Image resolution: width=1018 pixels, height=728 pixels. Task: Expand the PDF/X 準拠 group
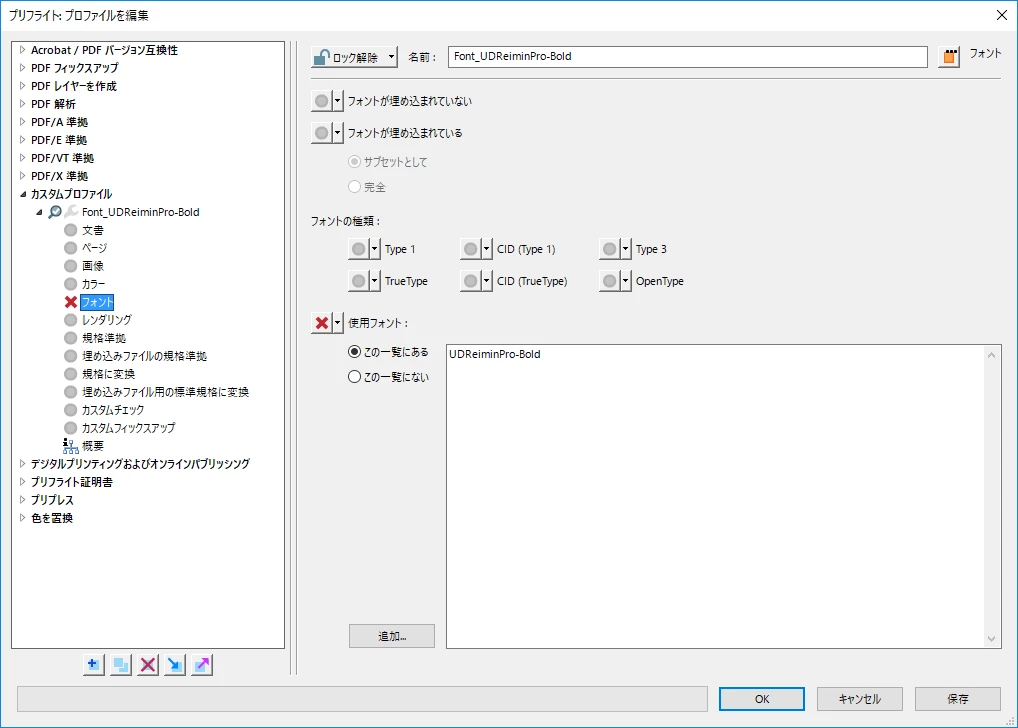point(22,175)
